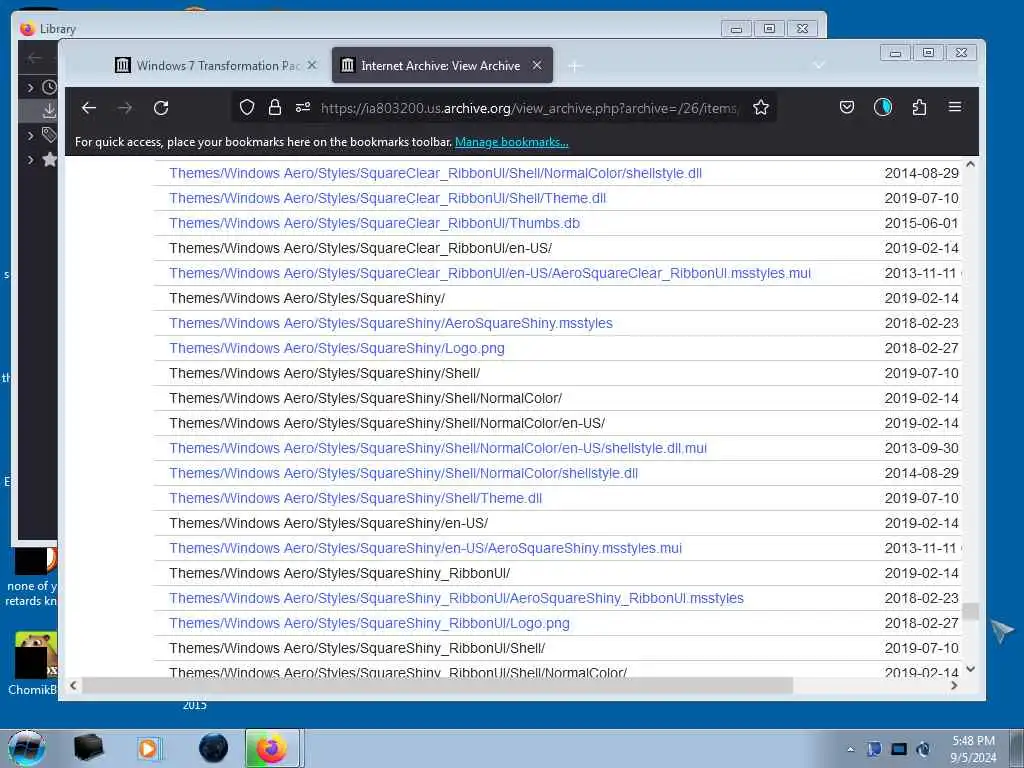This screenshot has height=768, width=1024.
Task: Close the Internet Archive: View Archive tab
Action: 537,65
